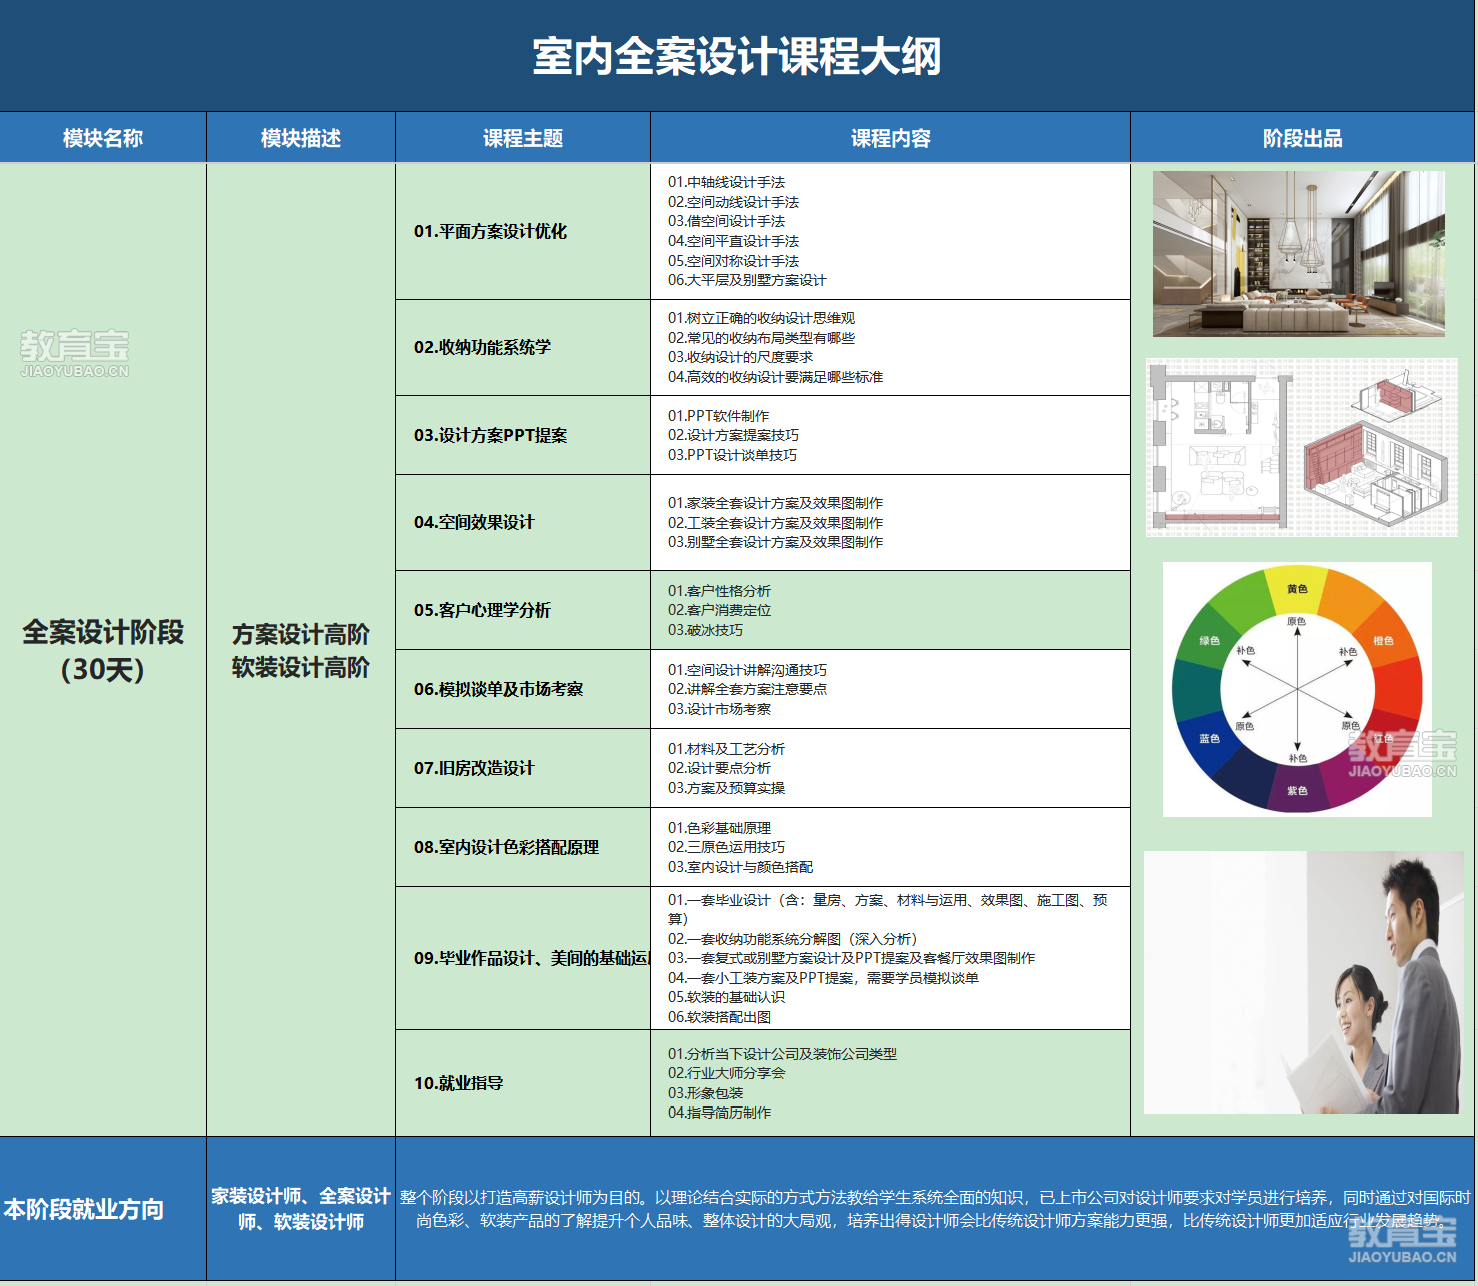Click the 01.平面方案设计优化 topic cell
1478x1286 pixels.
click(490, 231)
